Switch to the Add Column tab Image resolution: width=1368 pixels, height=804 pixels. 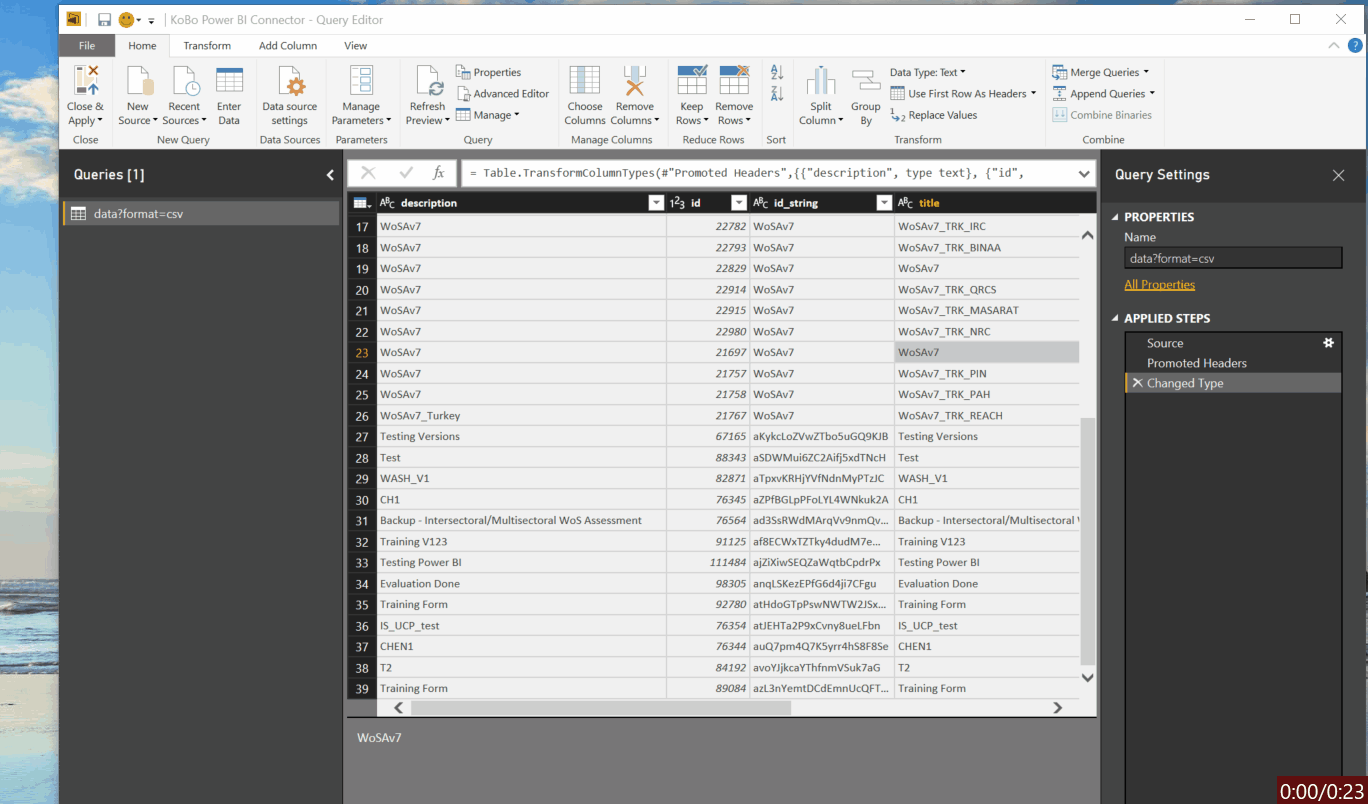pyautogui.click(x=288, y=46)
